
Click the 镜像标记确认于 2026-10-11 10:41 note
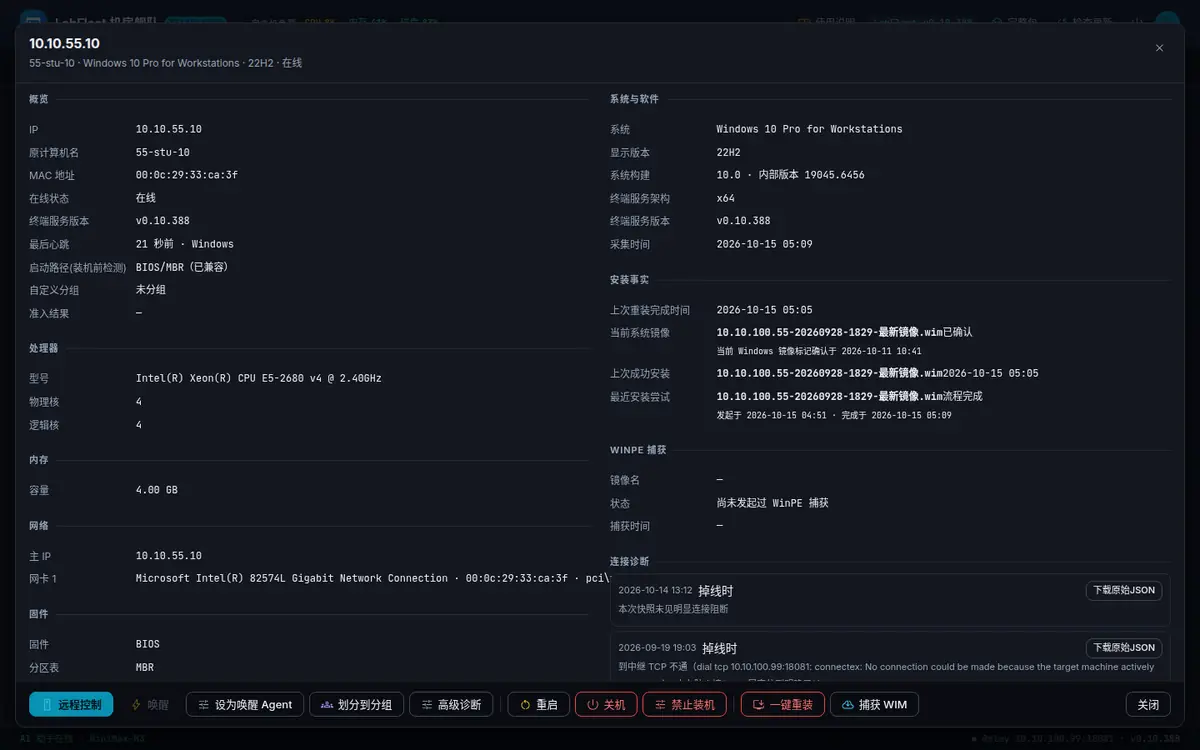[819, 351]
